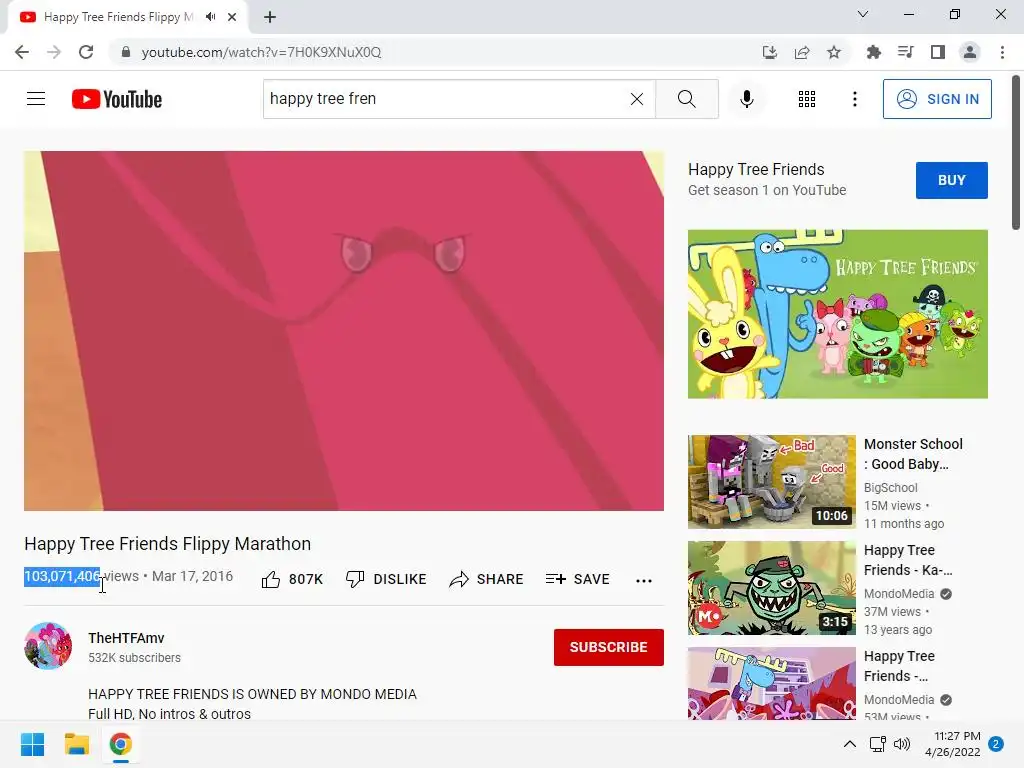This screenshot has height=768, width=1024.
Task: Open TheHTFAmv channel name link
Action: click(126, 638)
